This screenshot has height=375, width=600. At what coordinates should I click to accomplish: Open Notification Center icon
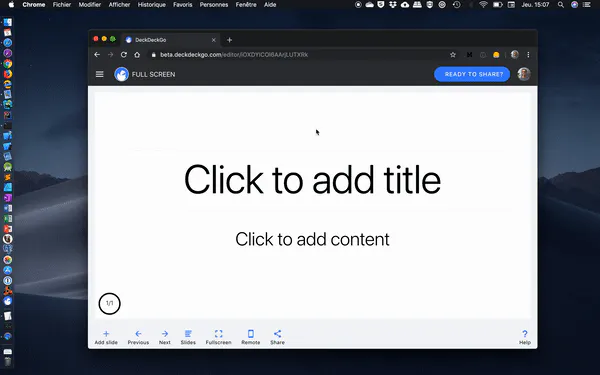click(587, 5)
